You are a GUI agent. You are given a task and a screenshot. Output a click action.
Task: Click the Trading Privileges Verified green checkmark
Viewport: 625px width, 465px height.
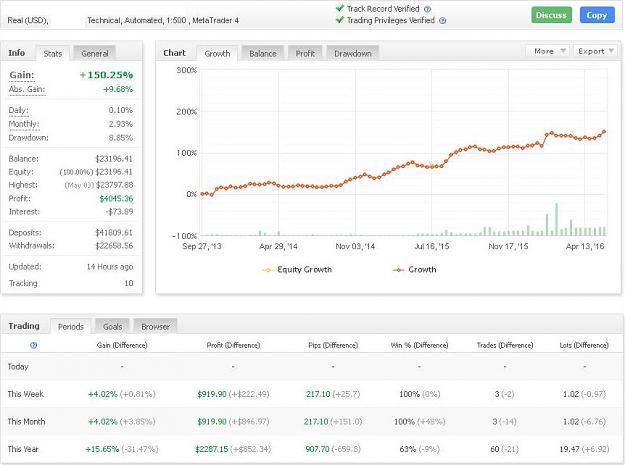340,20
